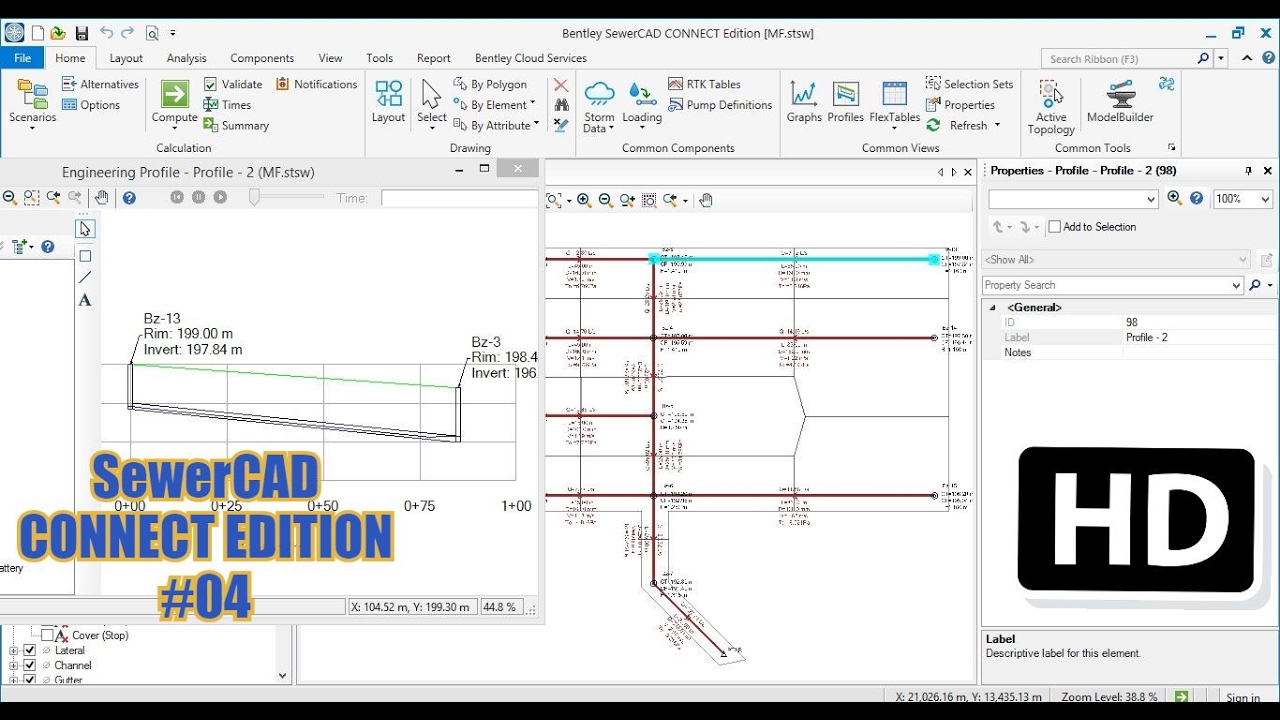Open the Refresh dropdown arrow

[x=997, y=125]
